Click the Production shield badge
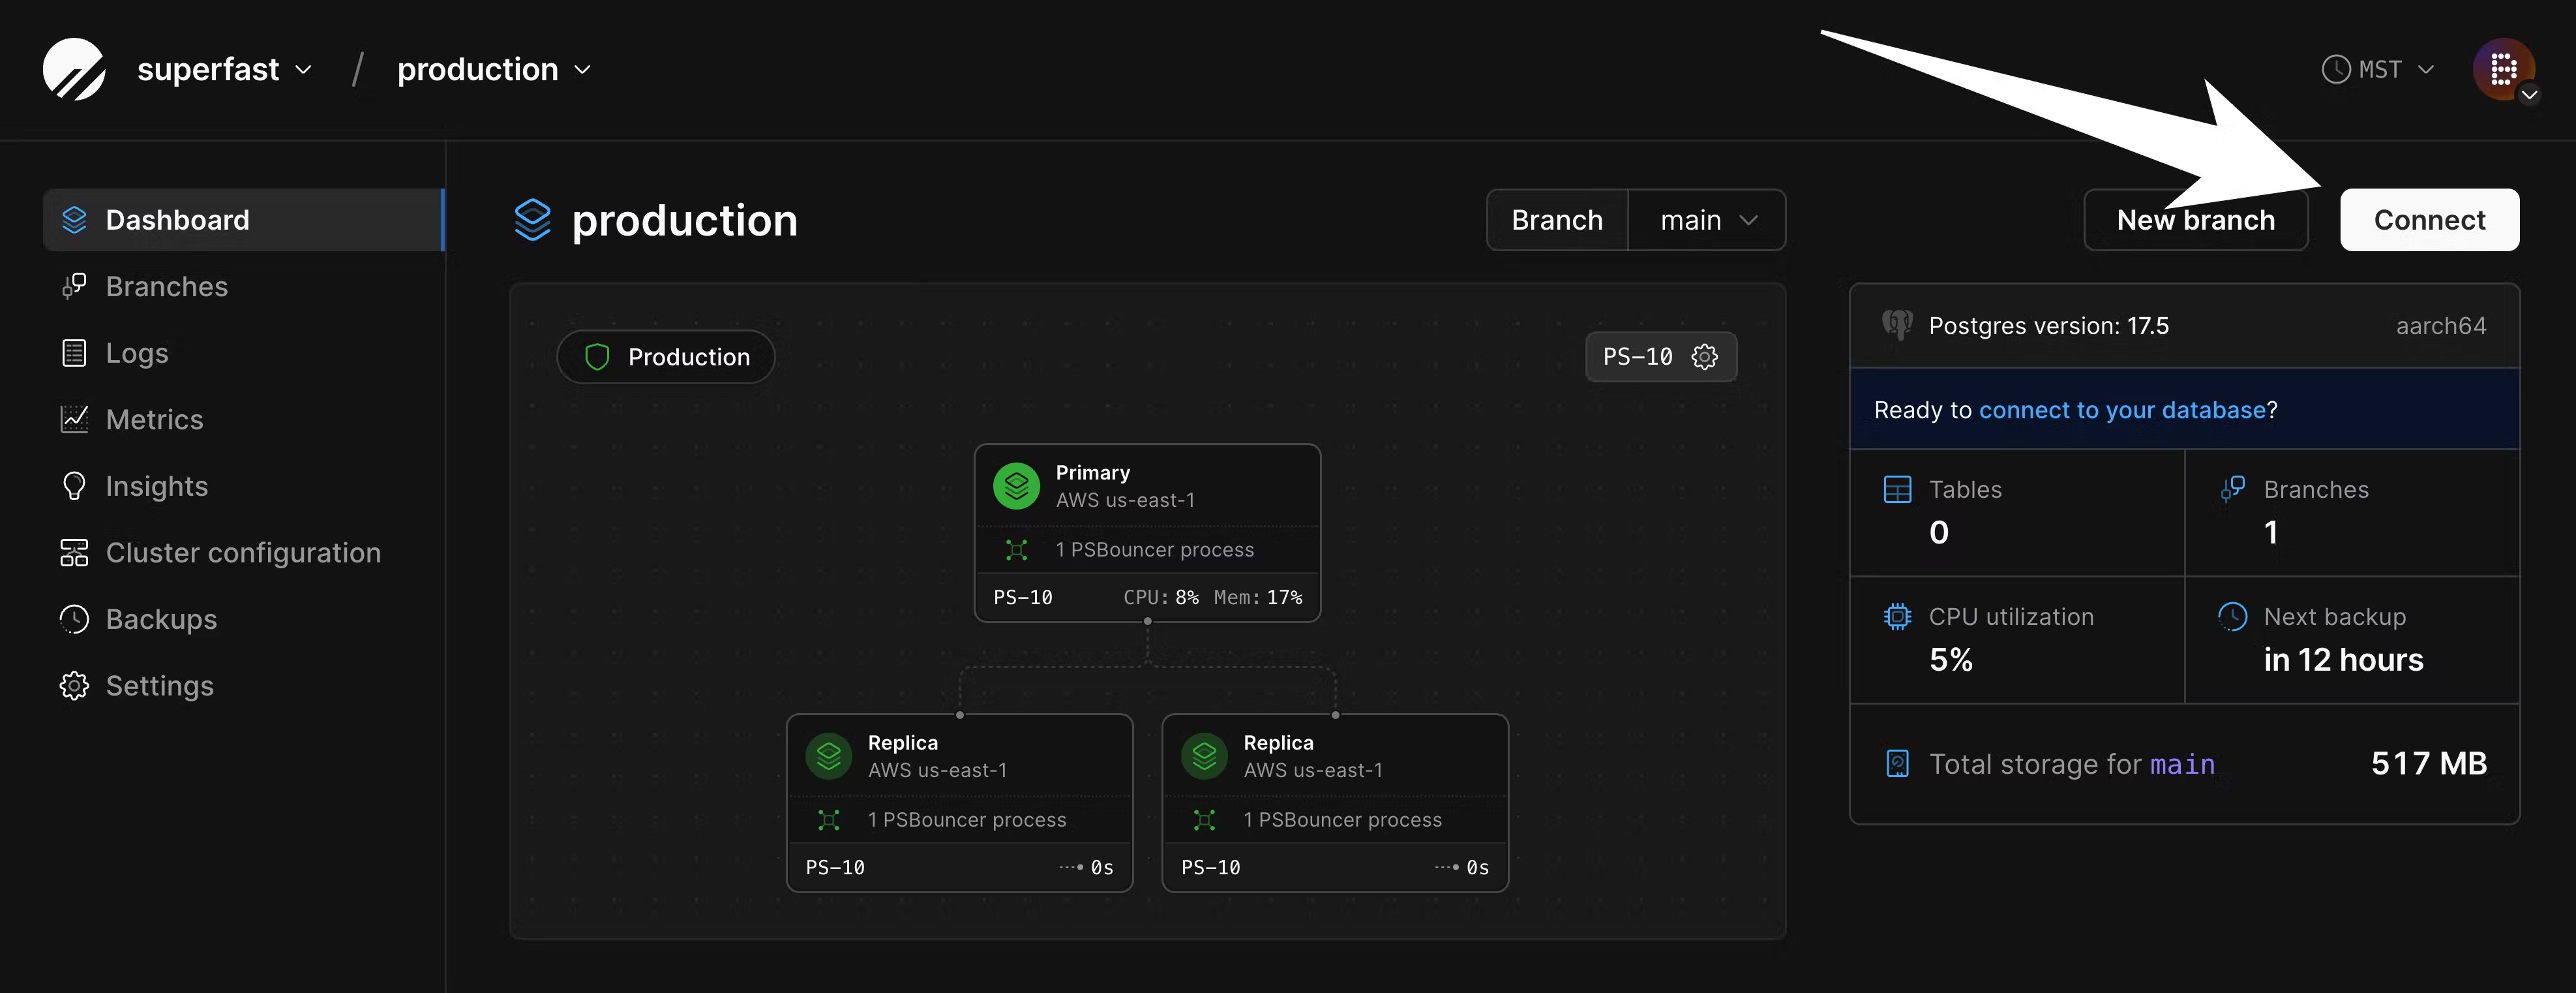This screenshot has width=2576, height=993. pyautogui.click(x=666, y=357)
